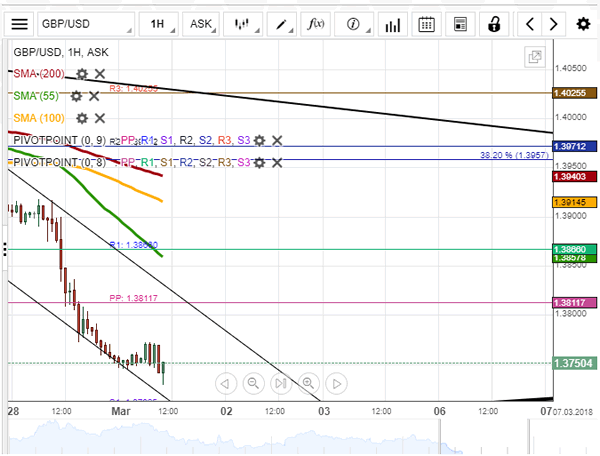The width and height of the screenshot is (600, 456).
Task: Go to previous chart with left arrow
Action: point(530,24)
